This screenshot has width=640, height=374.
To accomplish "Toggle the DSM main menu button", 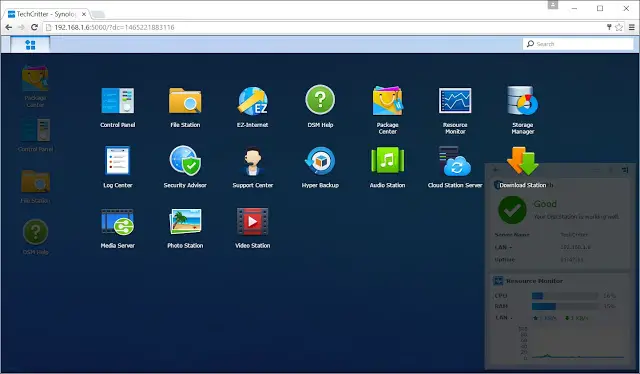I will (x=30, y=45).
